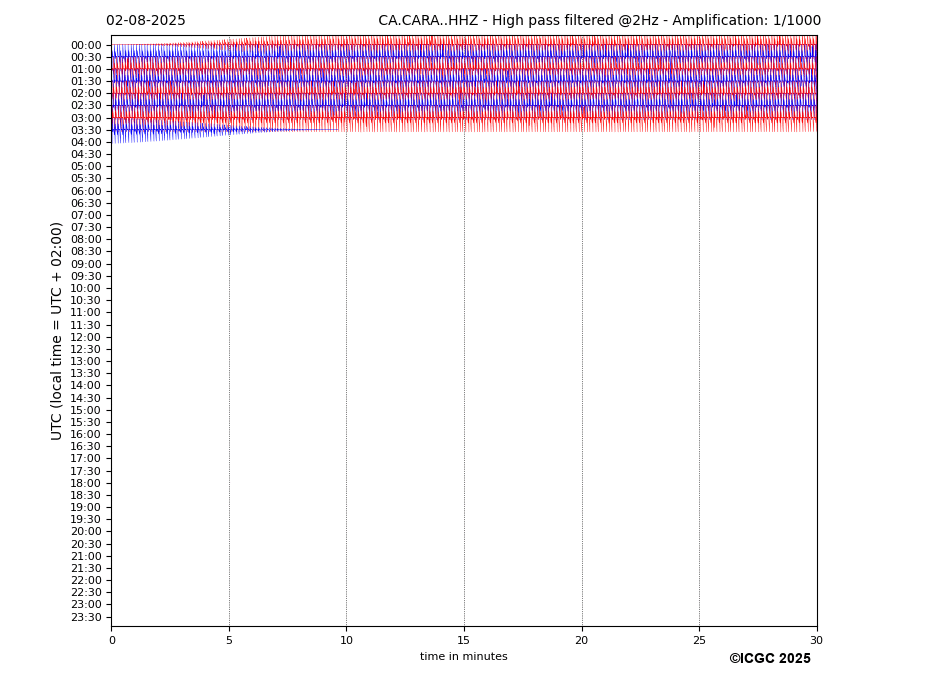The image size is (927, 696).
Task: Click the 06:00 time tick label
Action: click(86, 191)
